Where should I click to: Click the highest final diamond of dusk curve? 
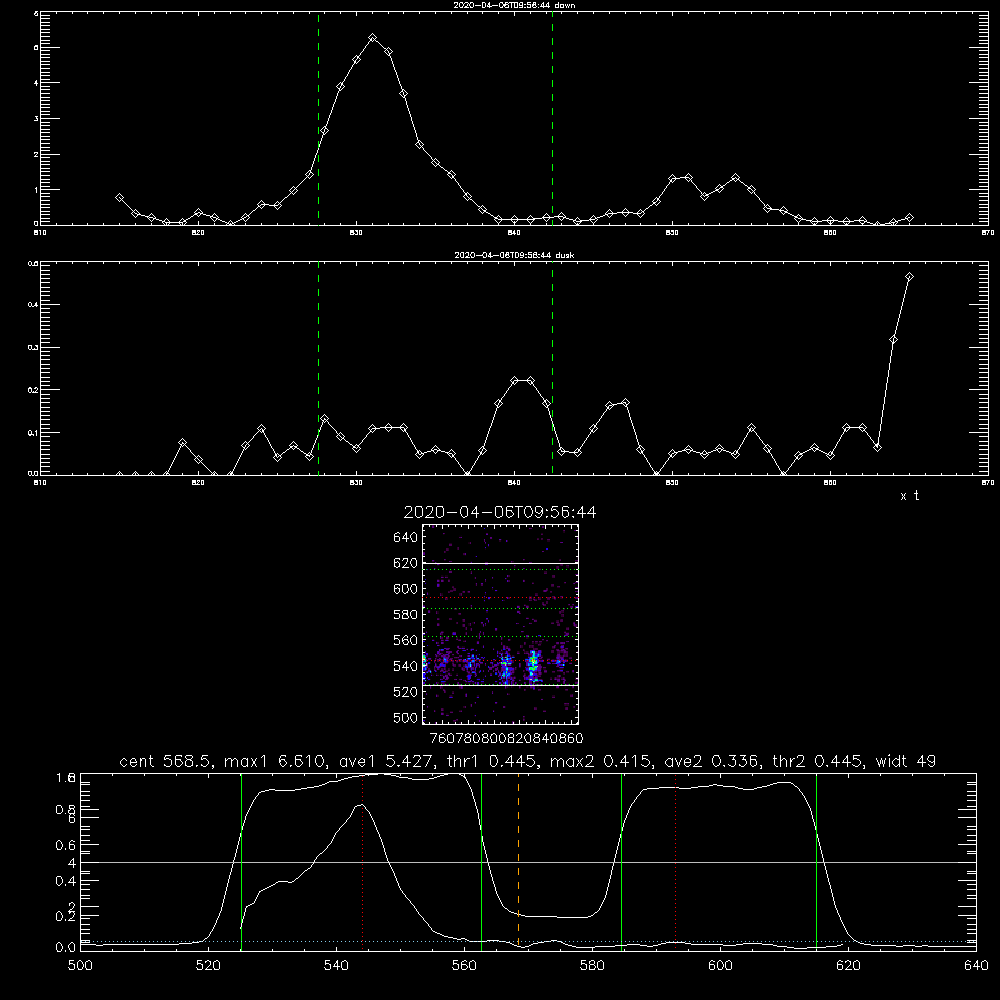click(909, 277)
